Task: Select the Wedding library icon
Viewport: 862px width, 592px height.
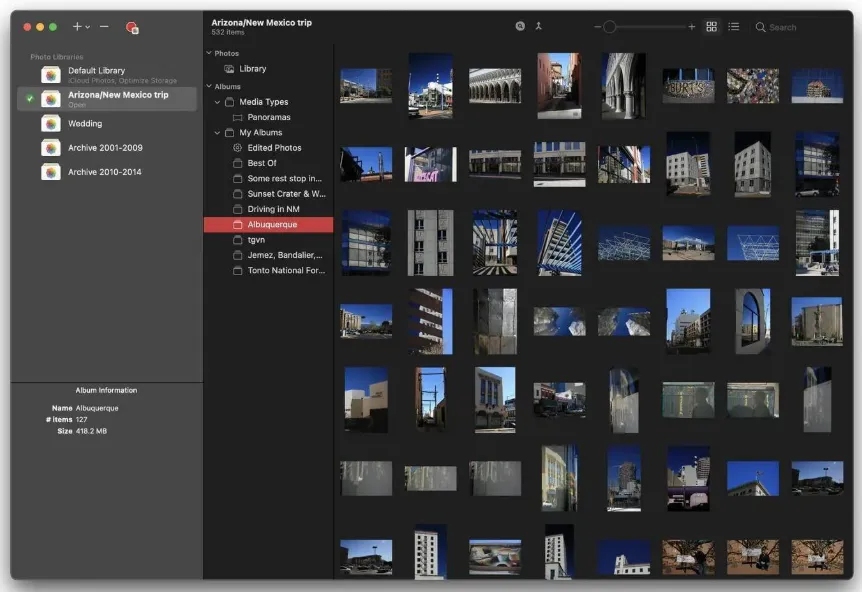Action: (51, 124)
